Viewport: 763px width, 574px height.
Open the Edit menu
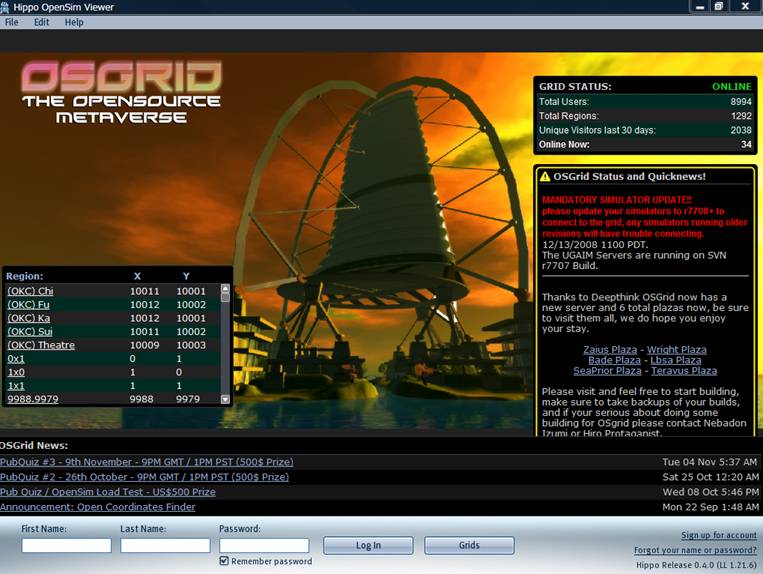tap(41, 22)
